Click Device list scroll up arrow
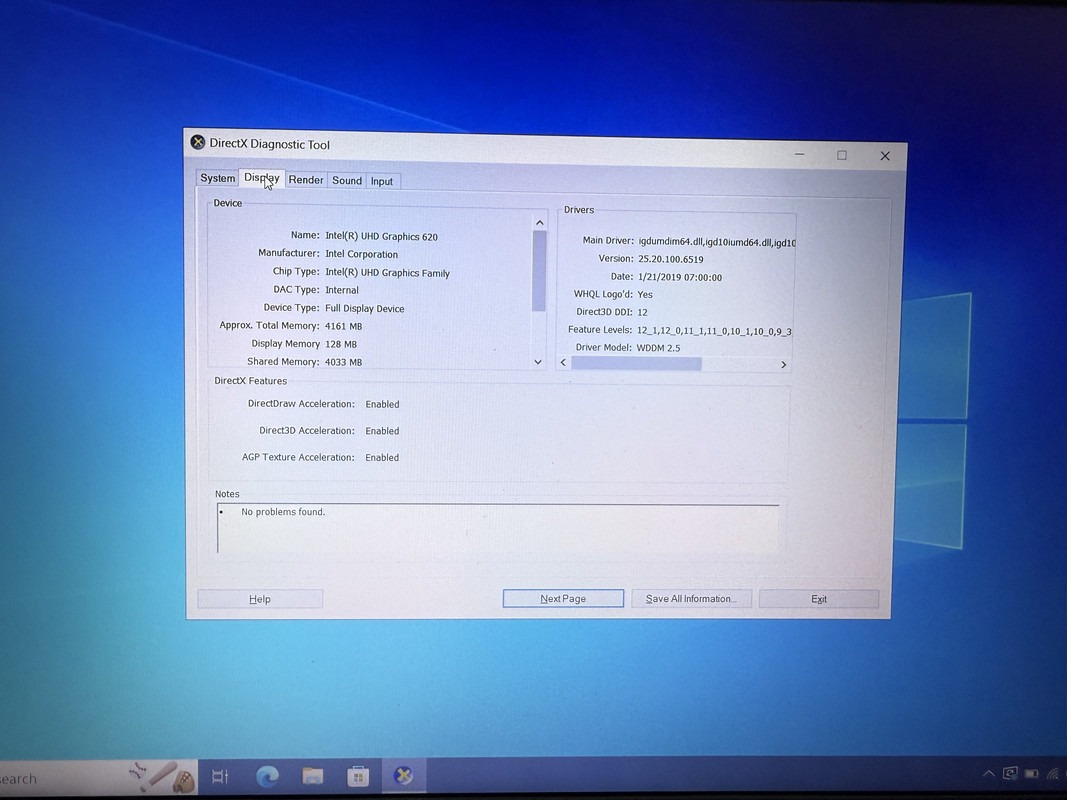The height and width of the screenshot is (800, 1067). tap(540, 222)
